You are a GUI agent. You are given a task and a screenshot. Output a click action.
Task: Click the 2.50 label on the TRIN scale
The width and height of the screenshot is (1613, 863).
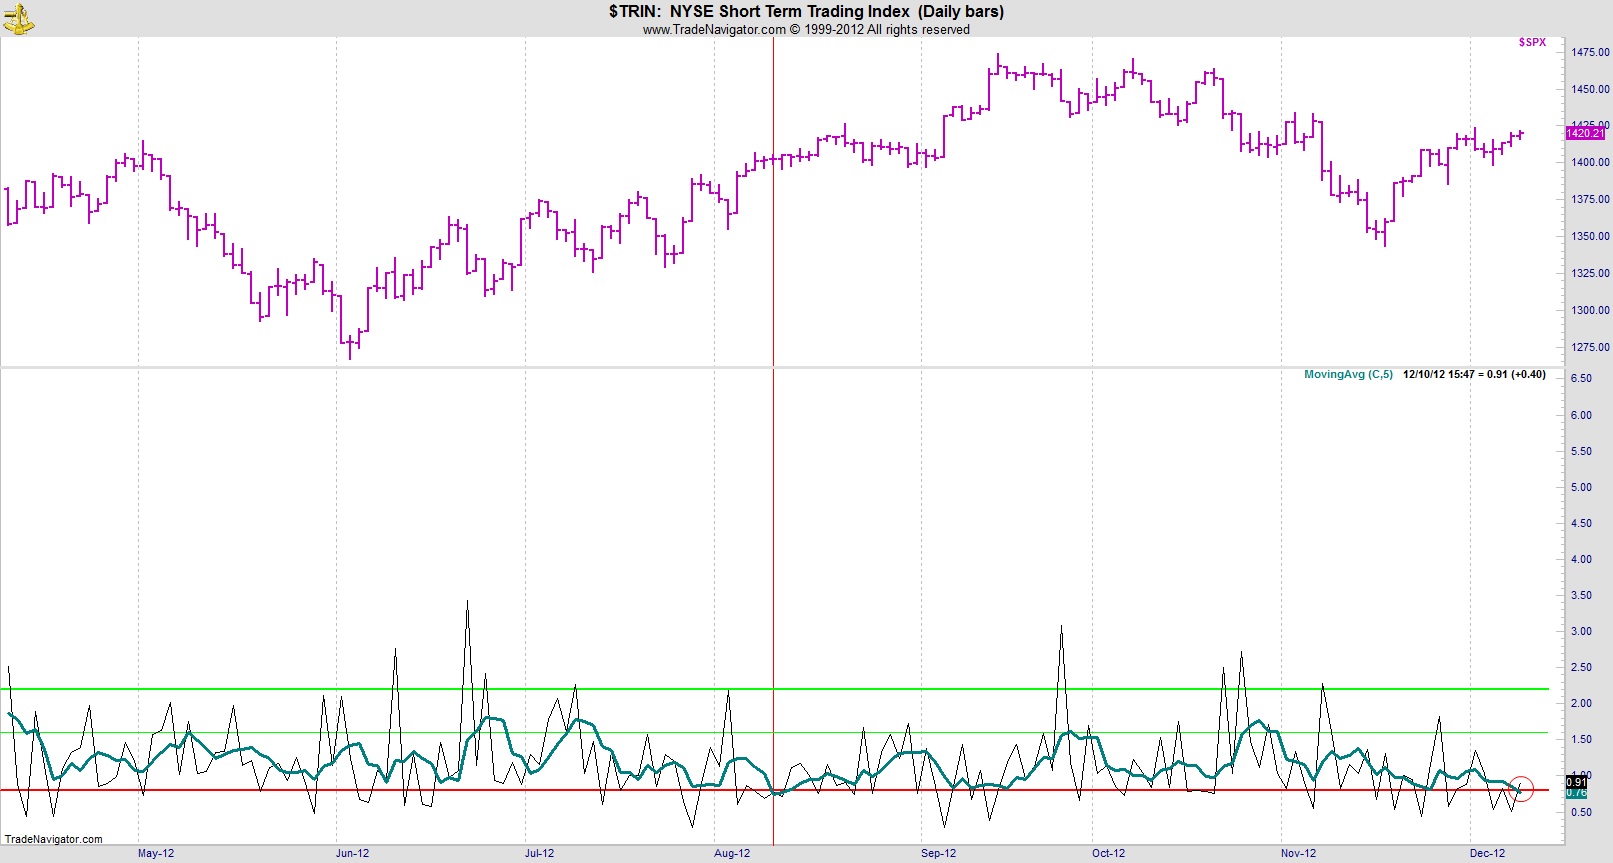(1581, 667)
